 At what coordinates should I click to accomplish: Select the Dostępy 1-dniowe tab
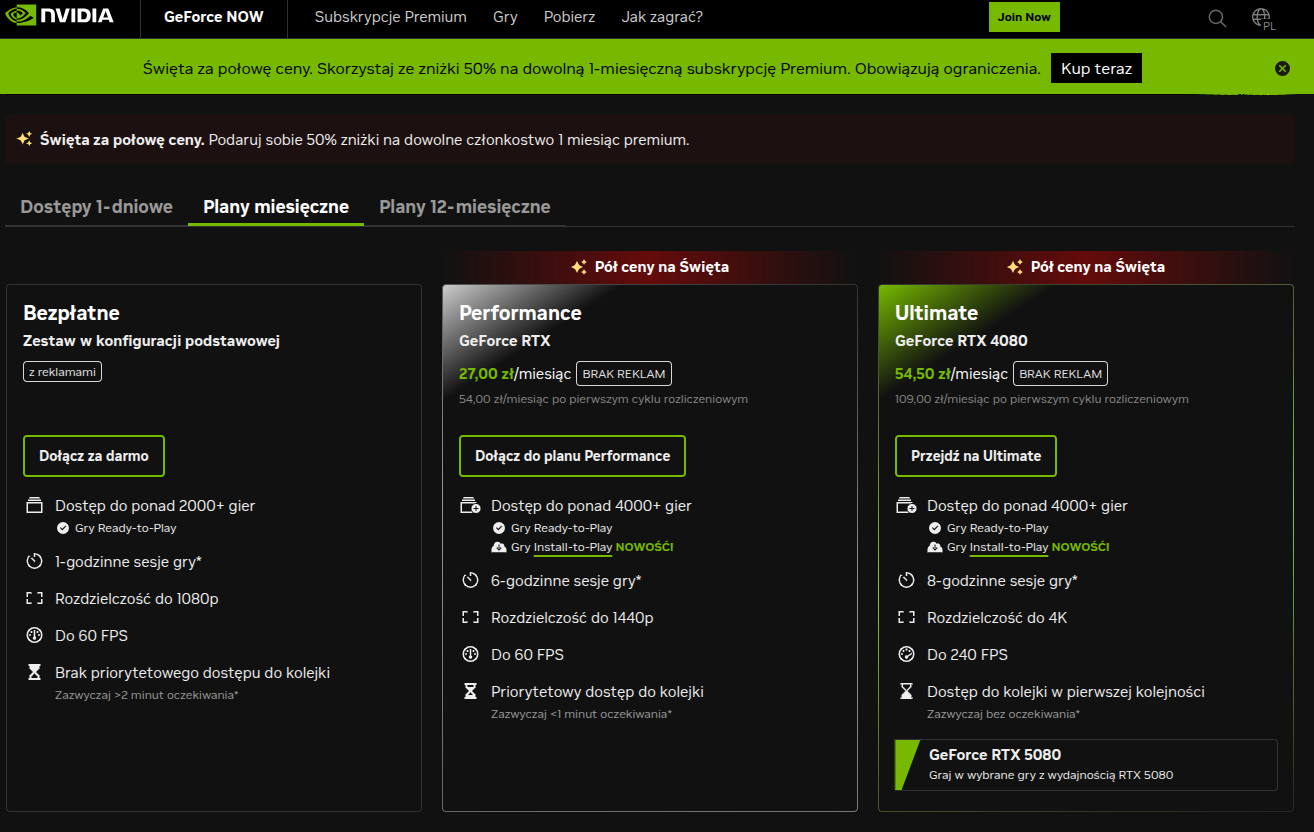point(95,206)
